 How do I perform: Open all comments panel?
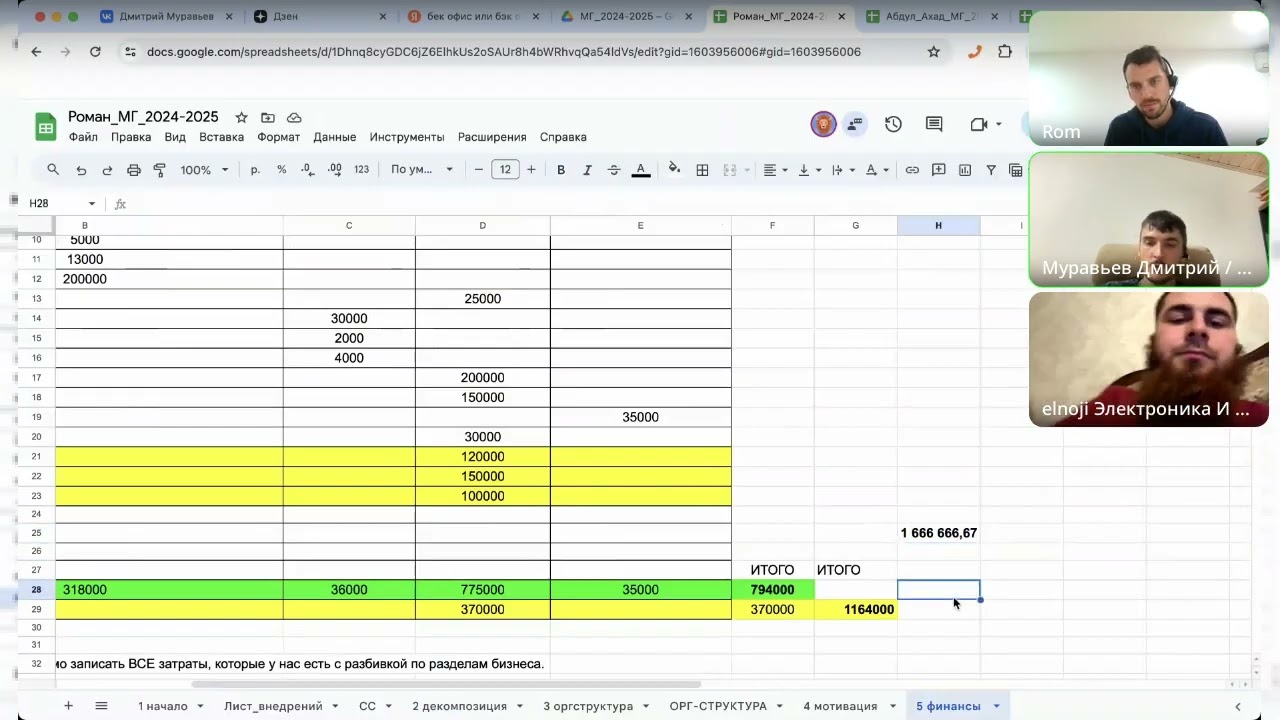pyautogui.click(x=934, y=124)
